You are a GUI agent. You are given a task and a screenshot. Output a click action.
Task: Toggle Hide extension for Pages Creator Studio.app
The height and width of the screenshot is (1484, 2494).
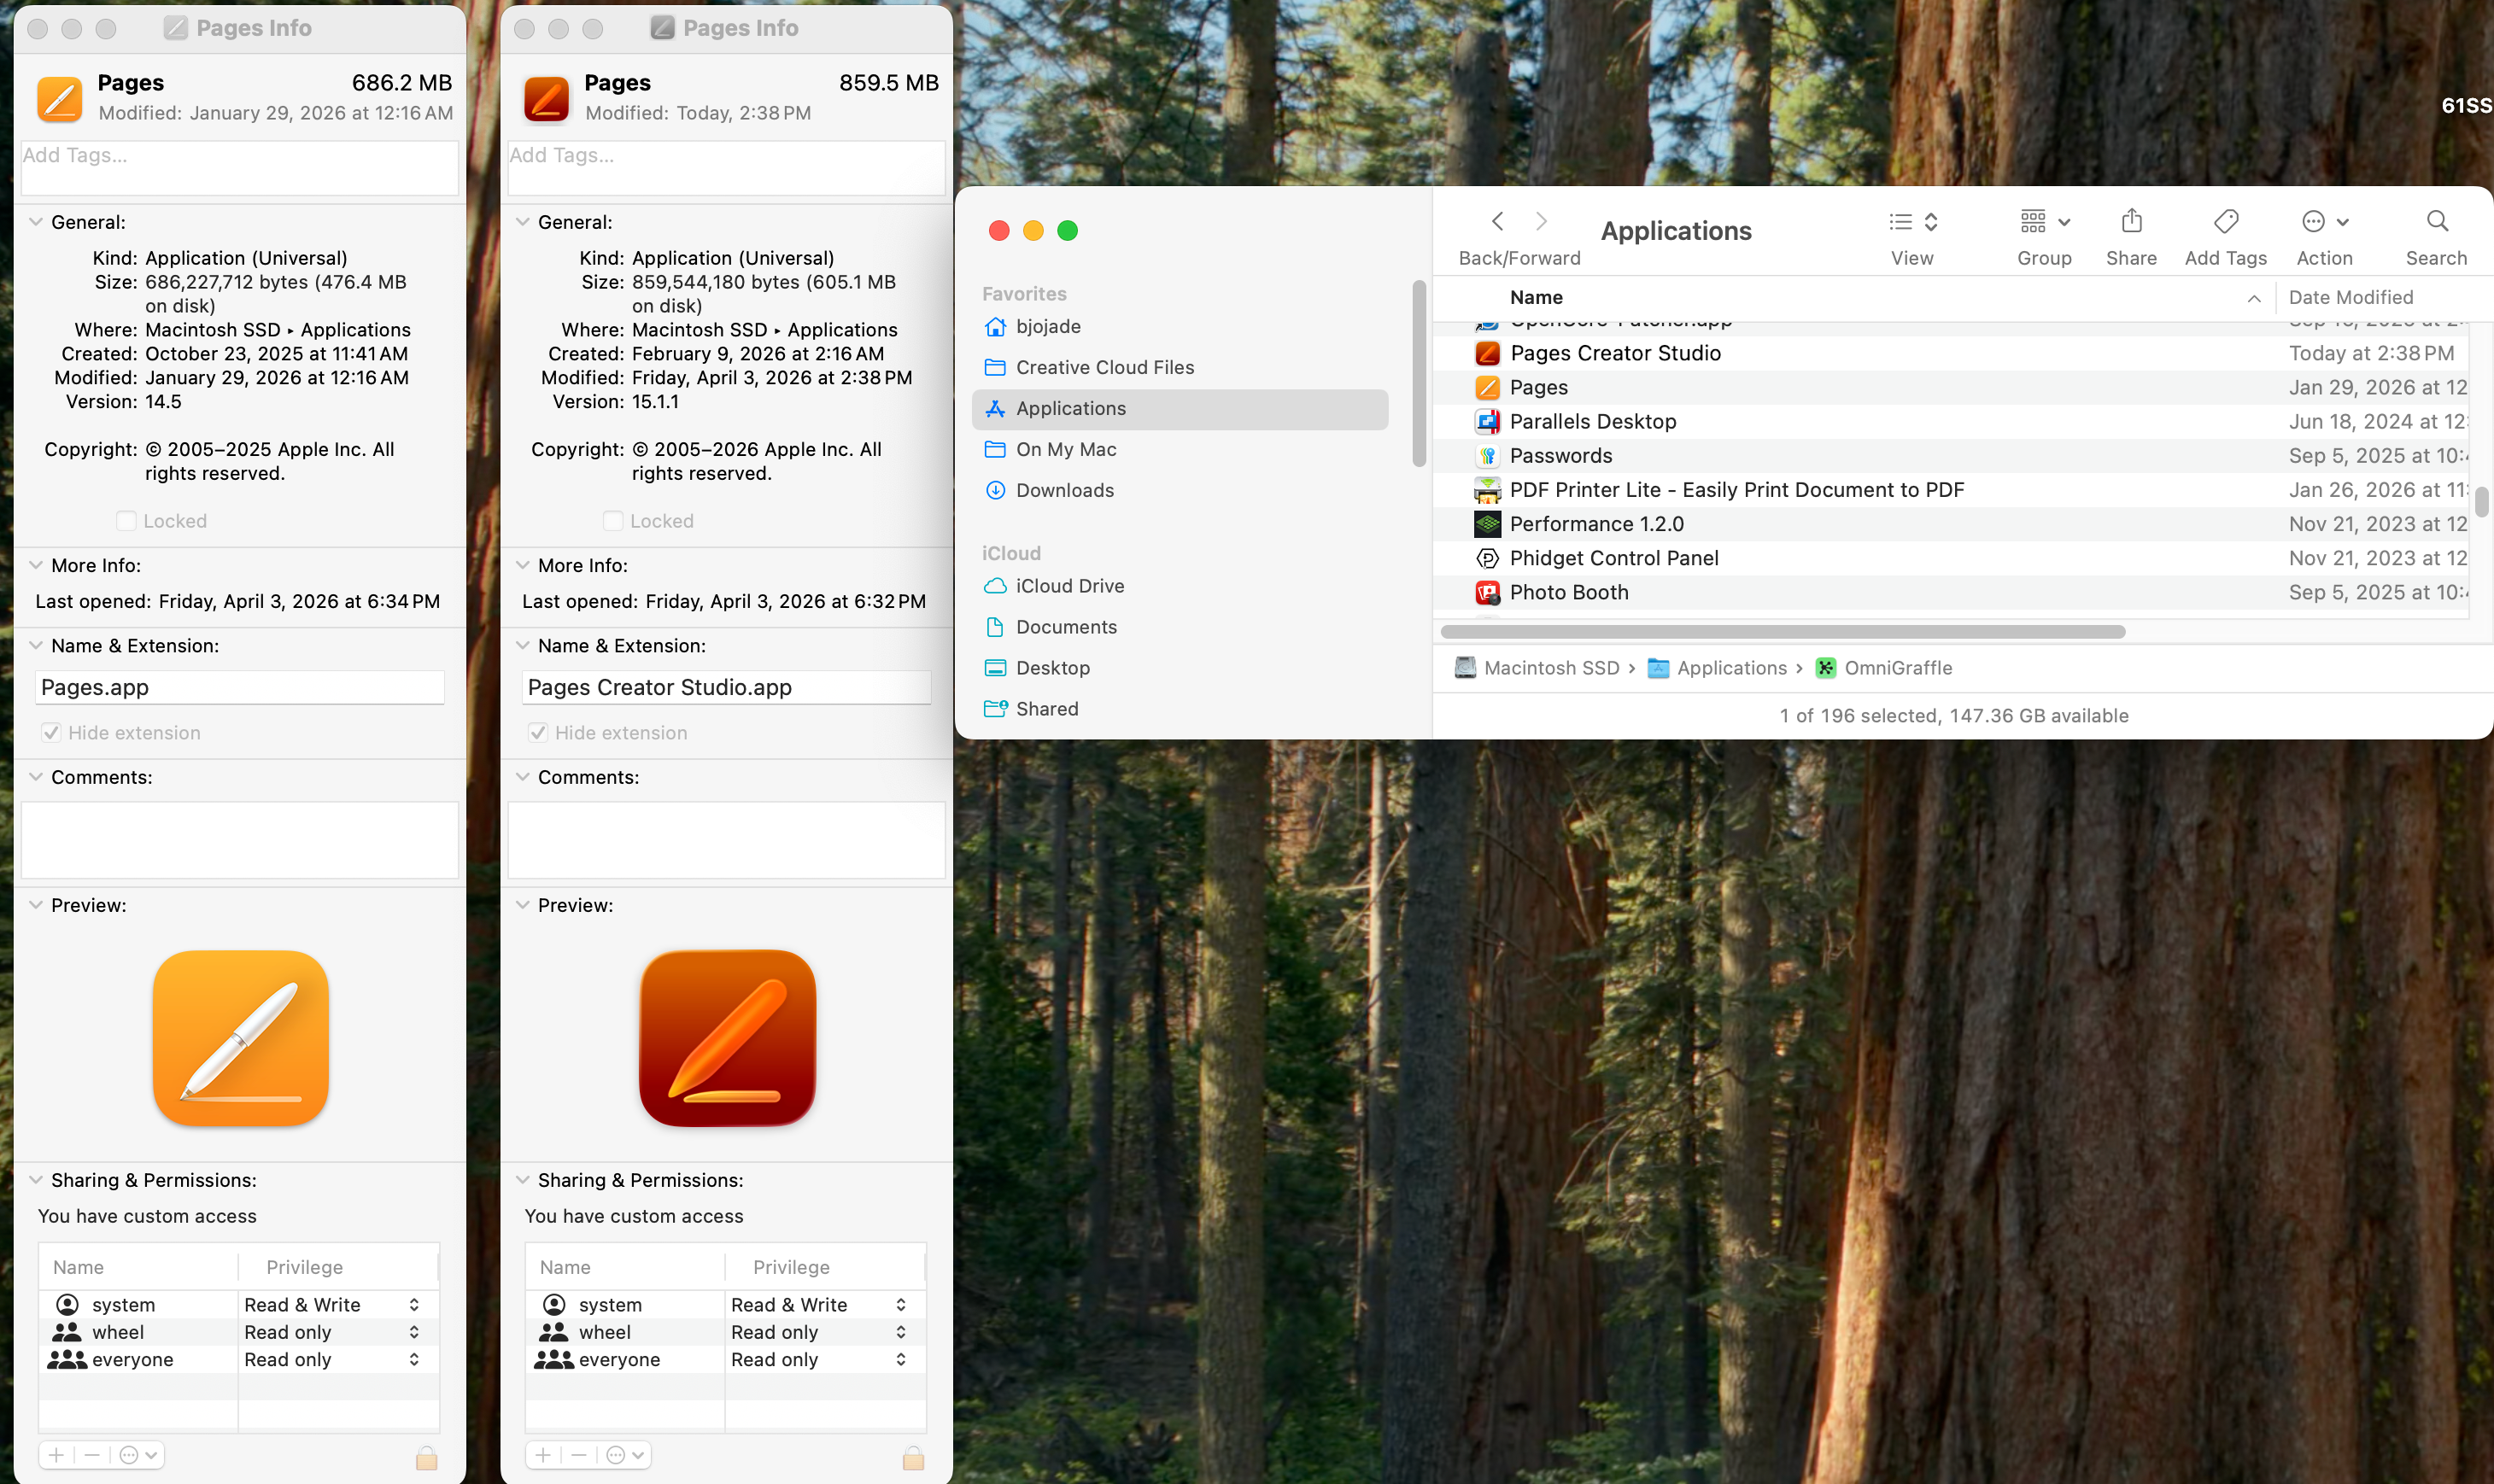(x=538, y=733)
